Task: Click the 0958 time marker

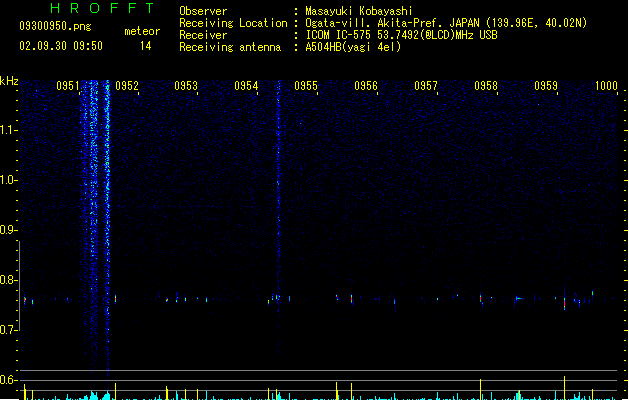Action: click(x=486, y=86)
